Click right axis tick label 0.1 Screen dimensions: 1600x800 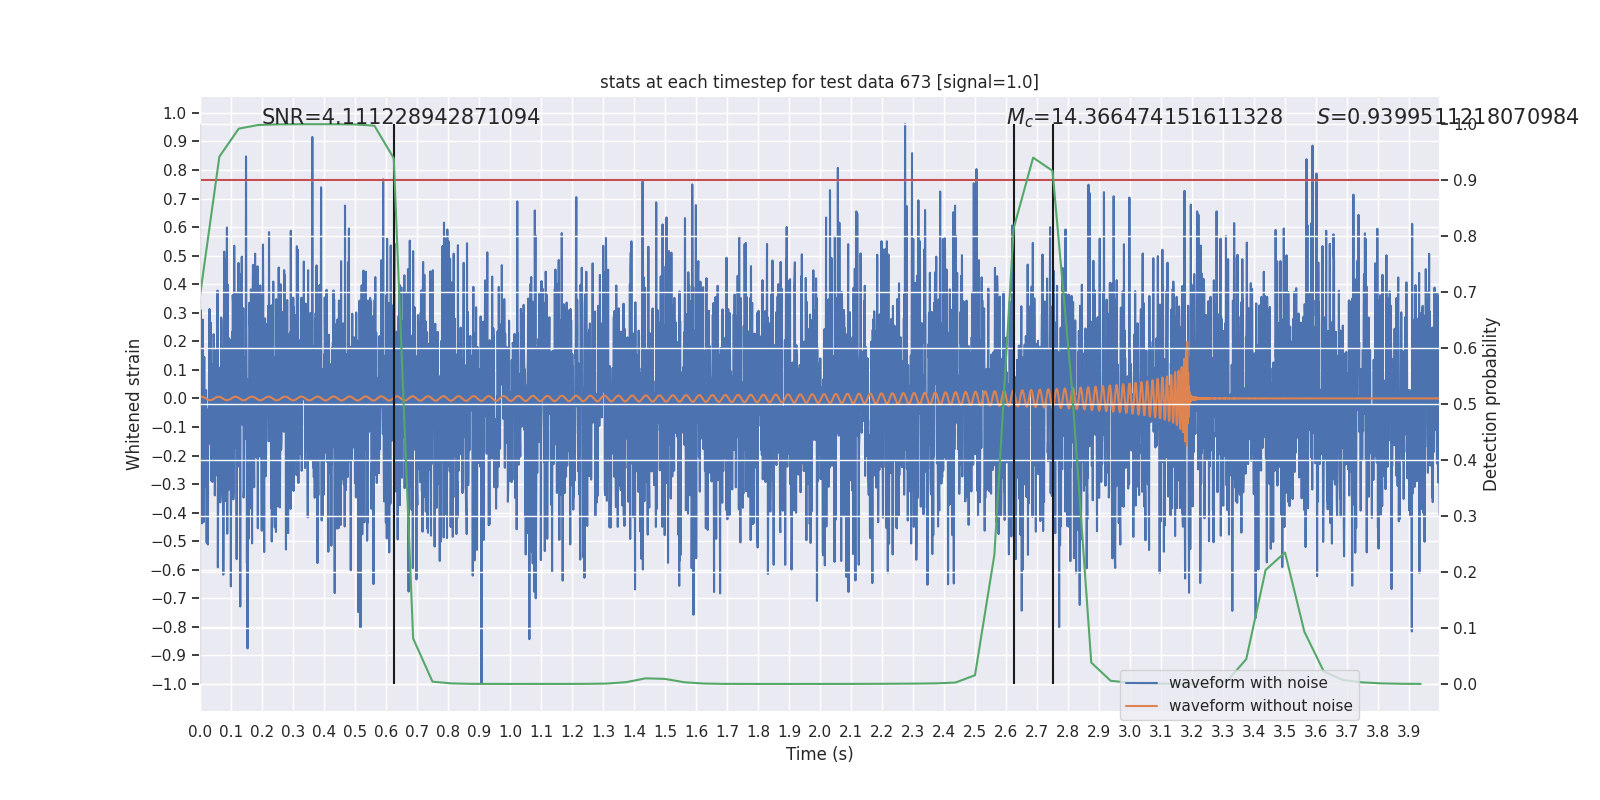point(1465,628)
